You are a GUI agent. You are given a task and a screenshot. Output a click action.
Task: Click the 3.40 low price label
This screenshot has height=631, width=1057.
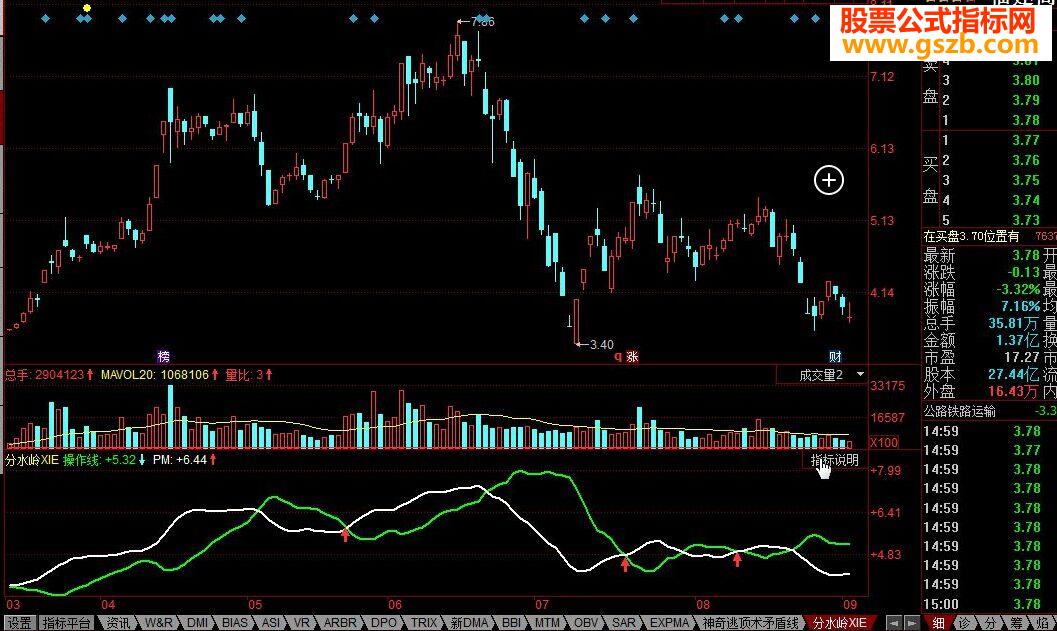[x=601, y=344]
